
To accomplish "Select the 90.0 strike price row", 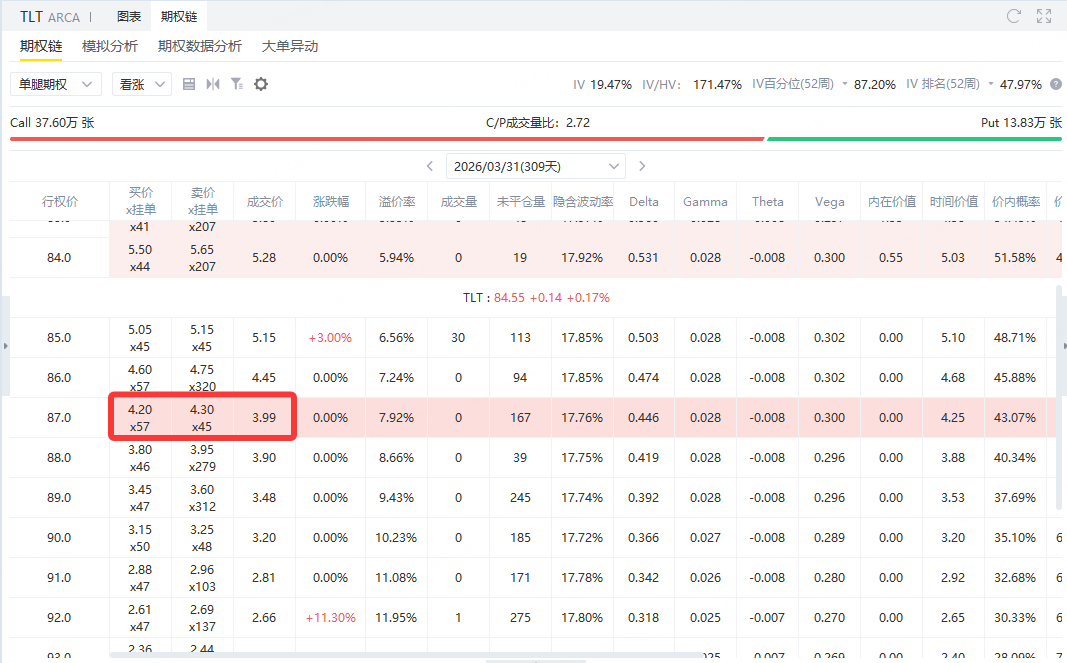I will click(x=59, y=538).
